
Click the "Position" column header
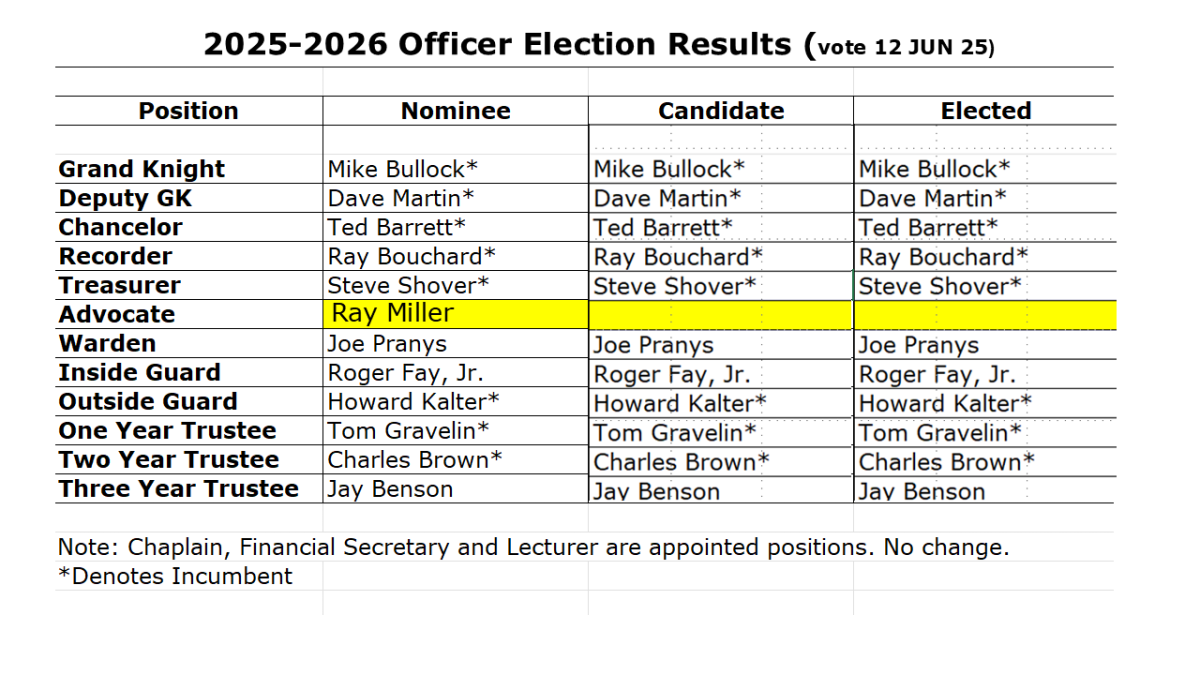(188, 111)
